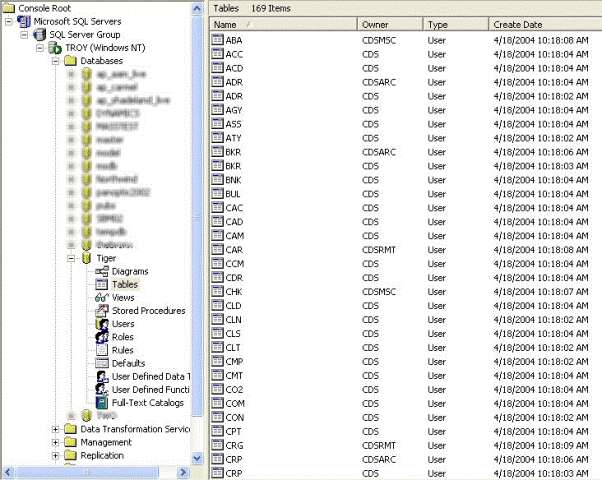Select the COM table name

click(x=235, y=404)
